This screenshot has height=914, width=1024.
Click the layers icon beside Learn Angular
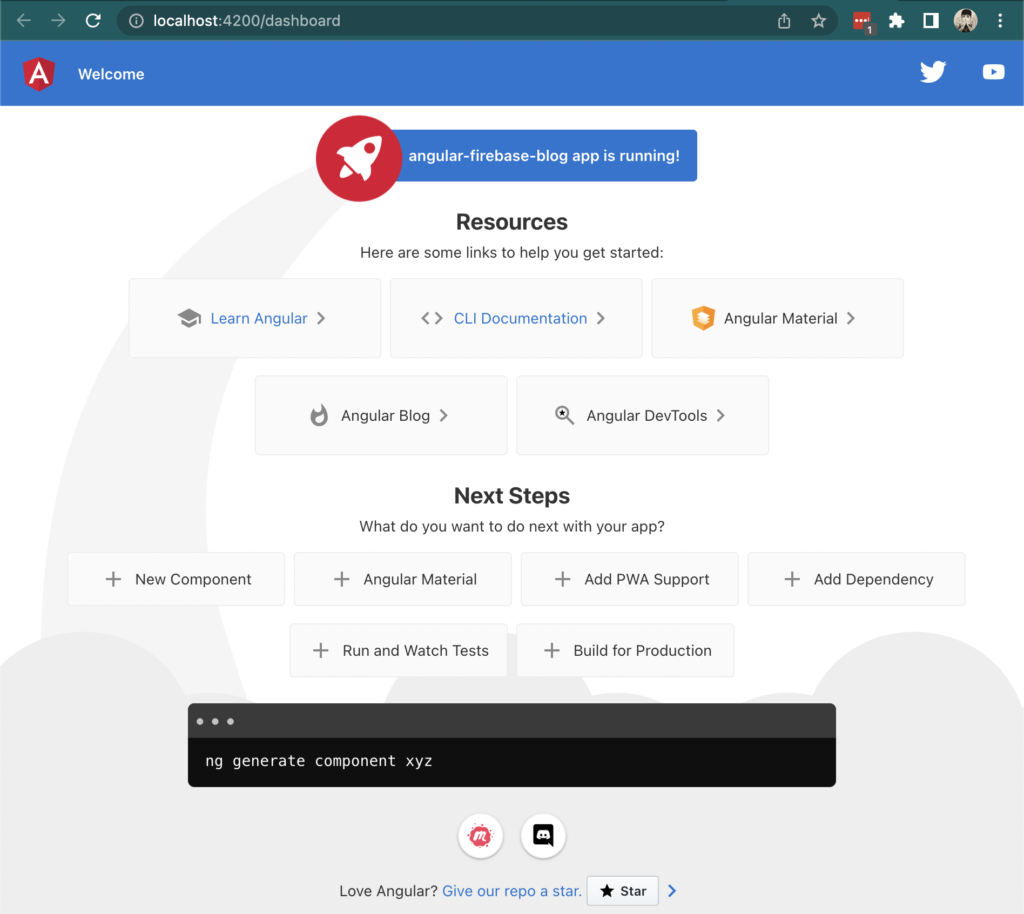(189, 317)
